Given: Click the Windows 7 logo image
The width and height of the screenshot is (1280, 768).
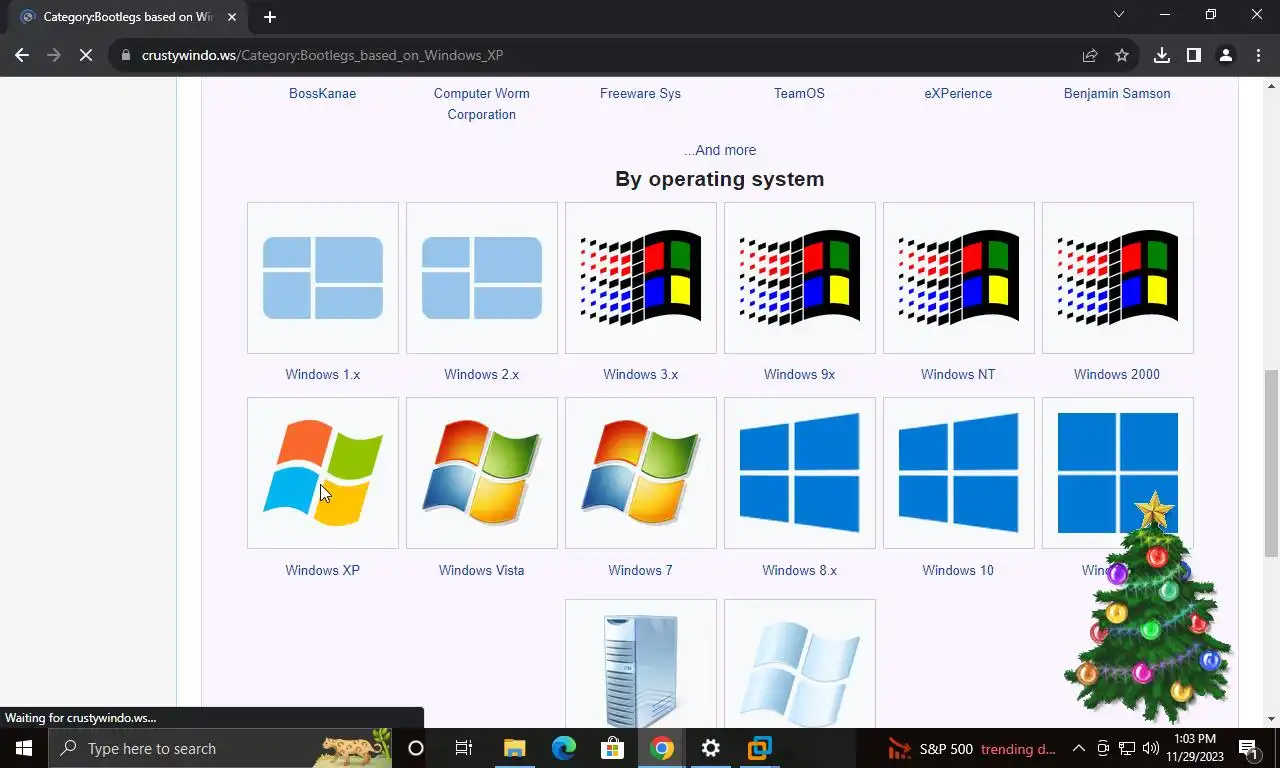Looking at the screenshot, I should click(641, 473).
